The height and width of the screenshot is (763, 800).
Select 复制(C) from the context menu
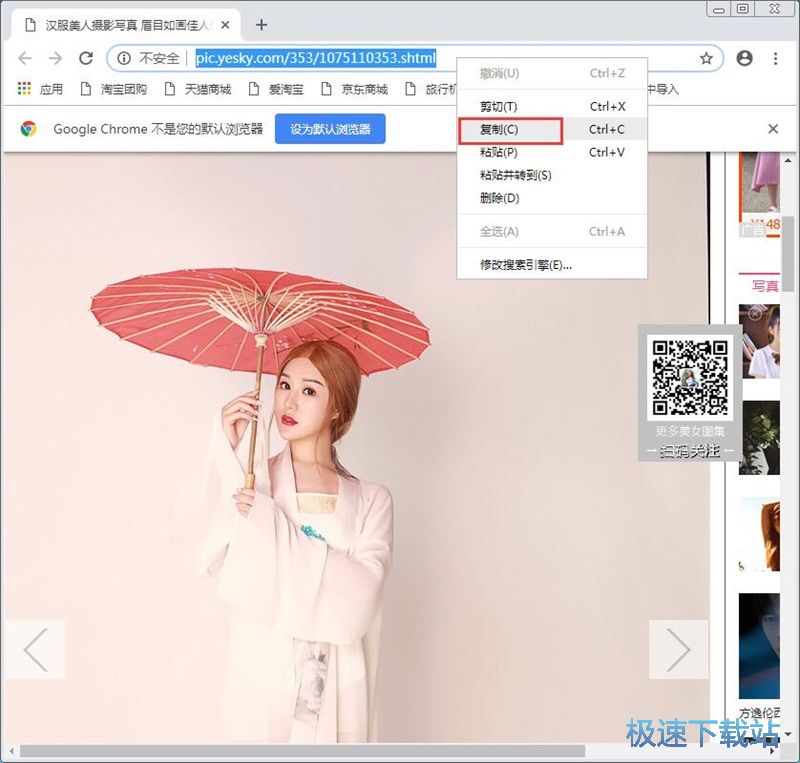(x=499, y=129)
